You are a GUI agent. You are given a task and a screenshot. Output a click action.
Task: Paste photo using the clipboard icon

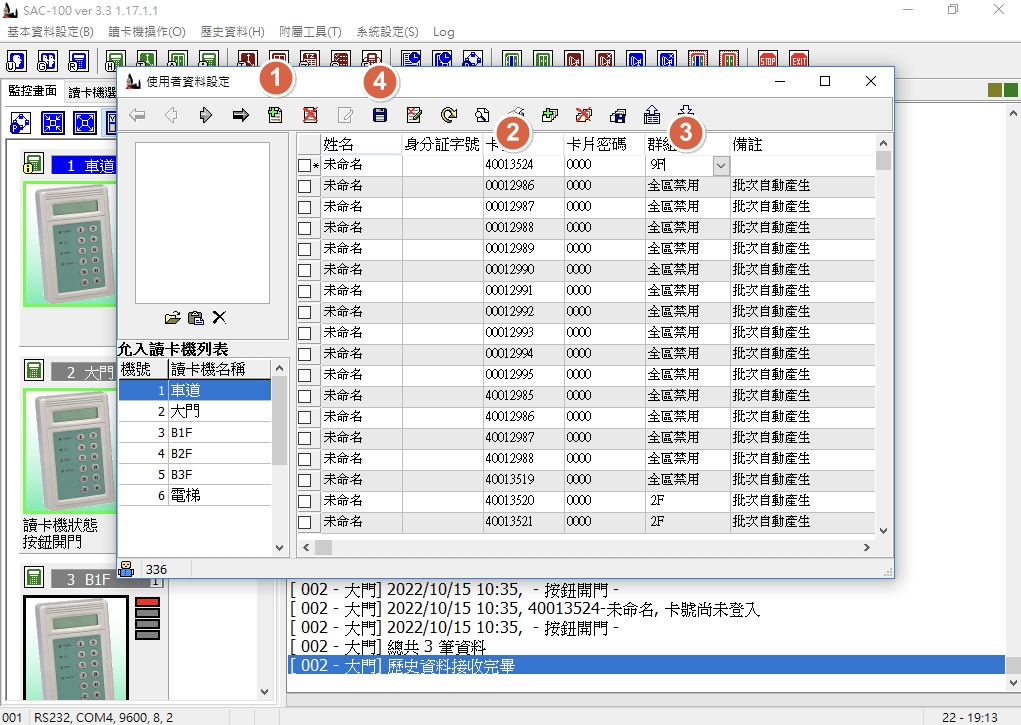pos(195,318)
